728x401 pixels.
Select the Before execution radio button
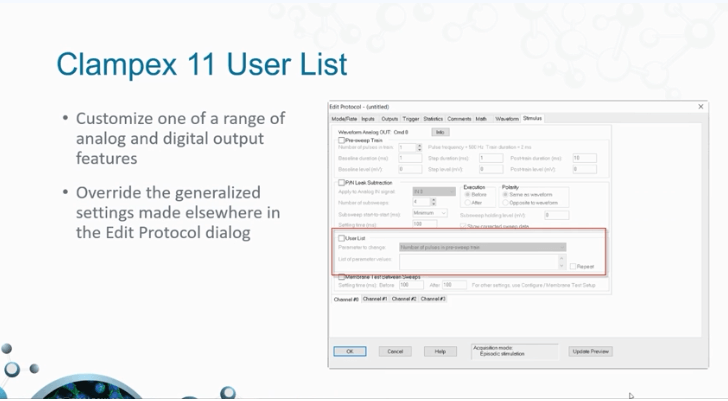468,194
